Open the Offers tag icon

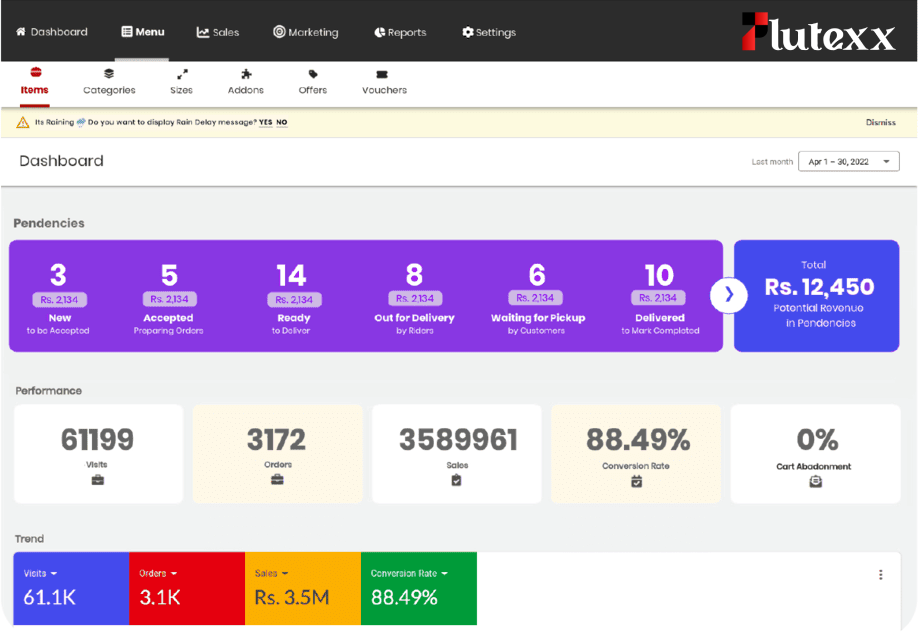point(313,74)
